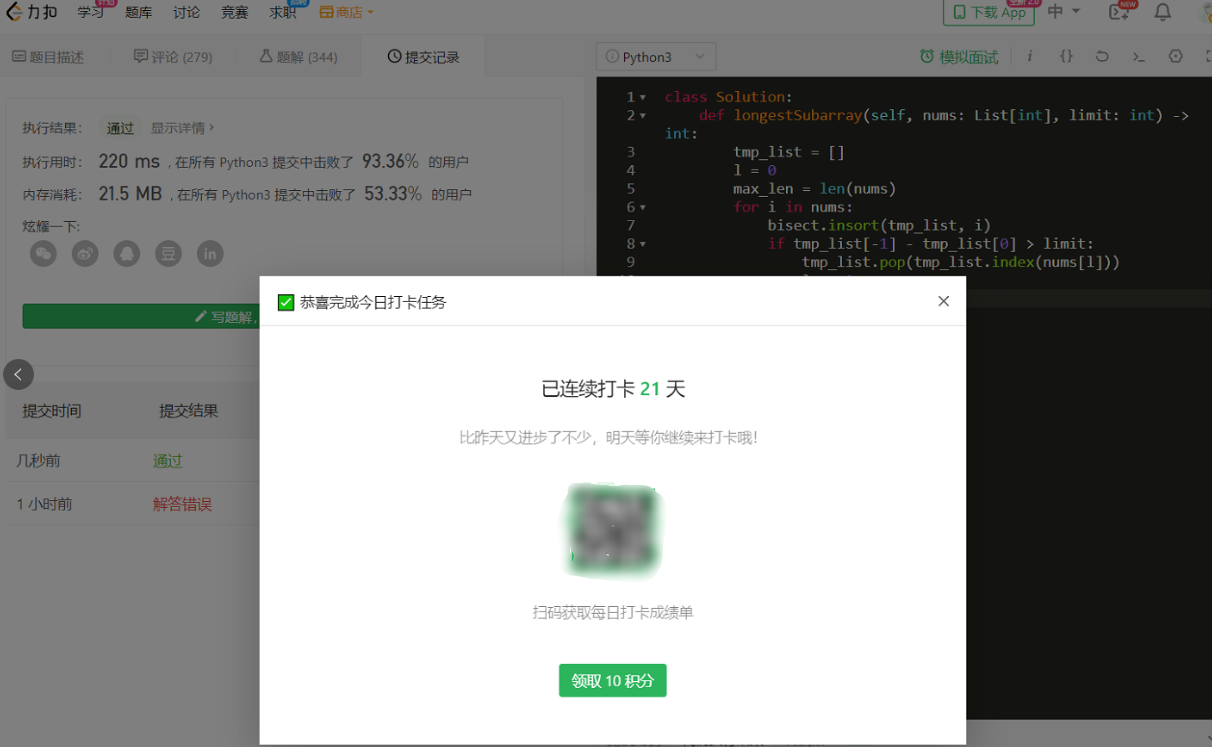Close the 恭喜完成今日打卡任务 dialog
The width and height of the screenshot is (1212, 747).
click(x=943, y=301)
